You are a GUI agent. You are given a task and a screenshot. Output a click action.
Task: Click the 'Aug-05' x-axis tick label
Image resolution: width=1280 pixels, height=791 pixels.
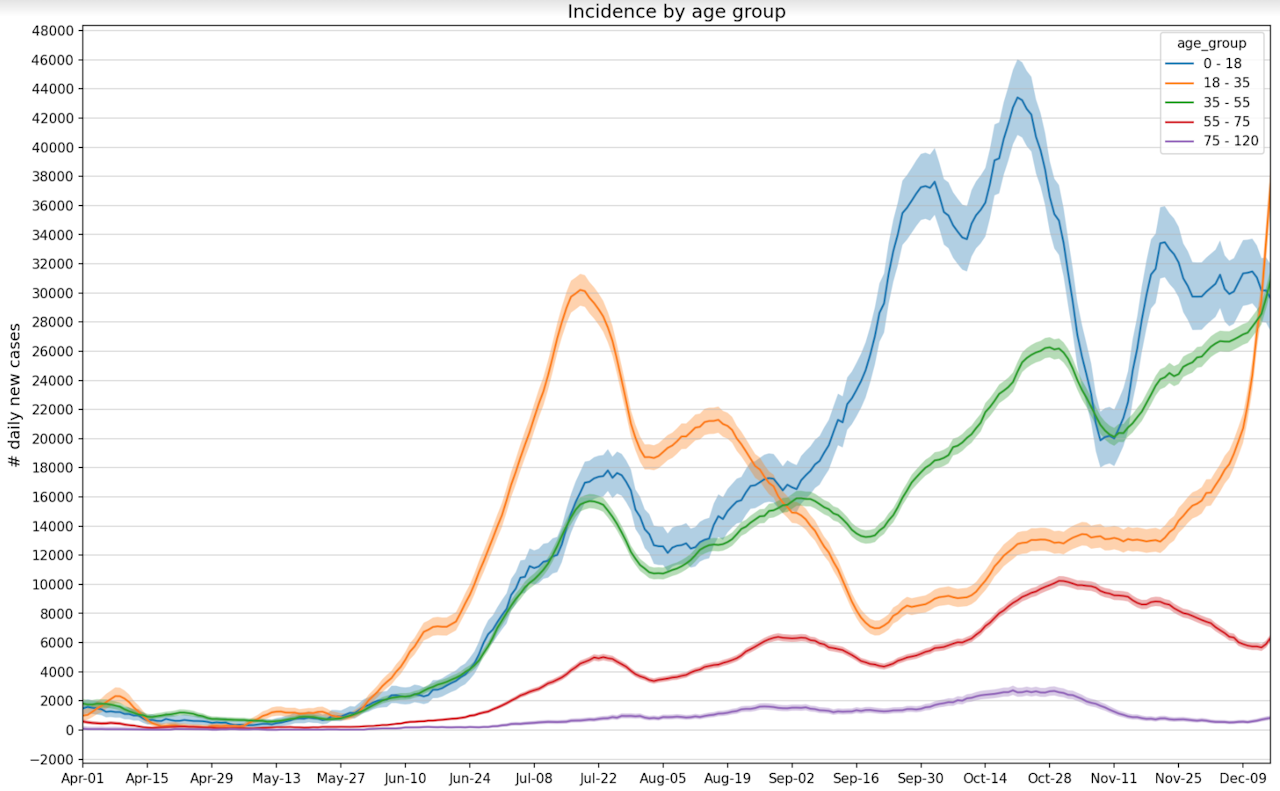(x=661, y=777)
